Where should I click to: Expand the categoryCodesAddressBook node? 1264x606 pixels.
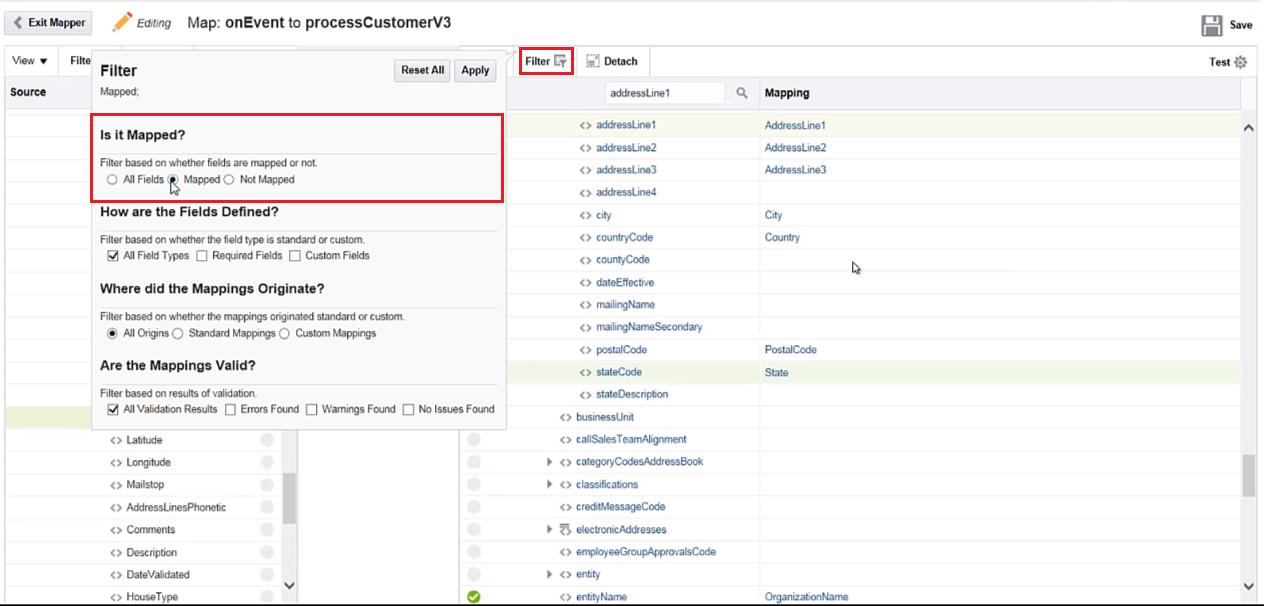coord(549,462)
